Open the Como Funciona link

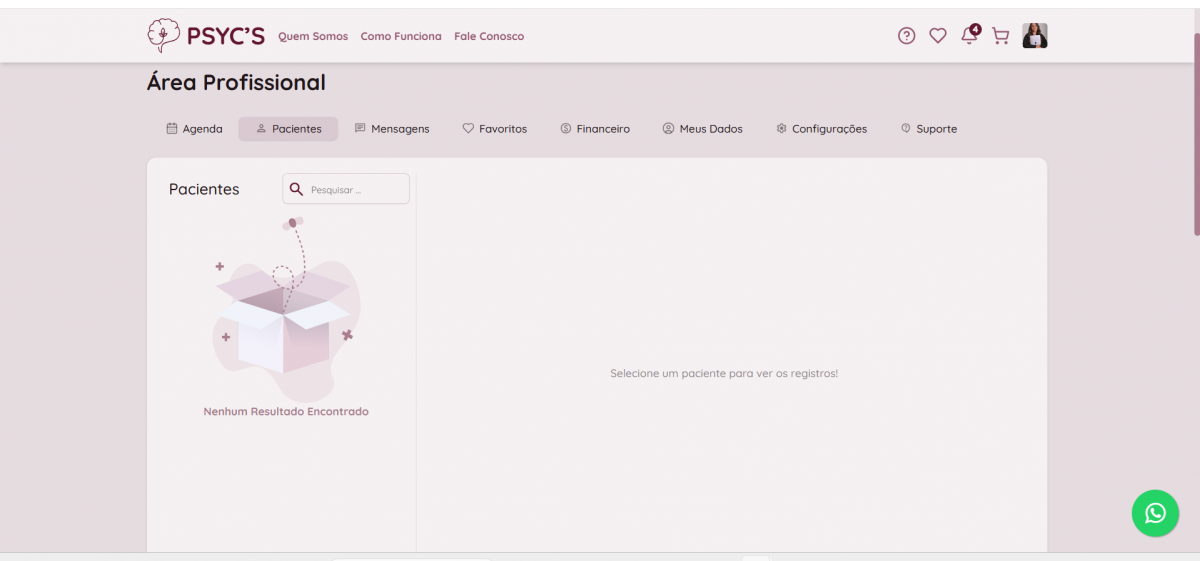tap(401, 36)
